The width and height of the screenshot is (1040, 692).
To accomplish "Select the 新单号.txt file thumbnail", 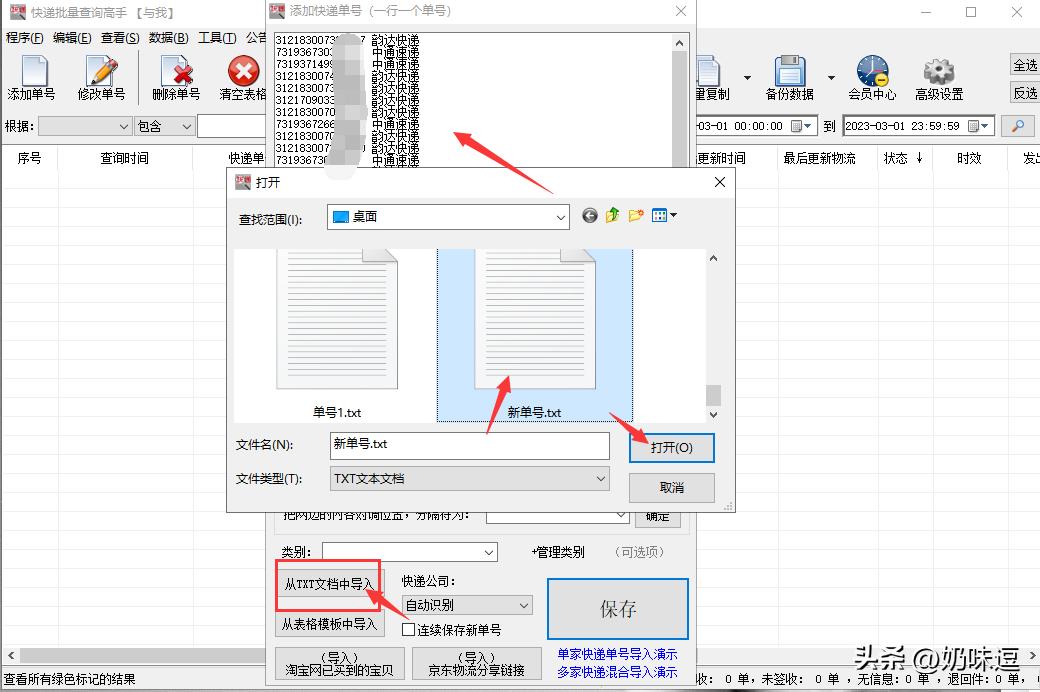I will (535, 335).
